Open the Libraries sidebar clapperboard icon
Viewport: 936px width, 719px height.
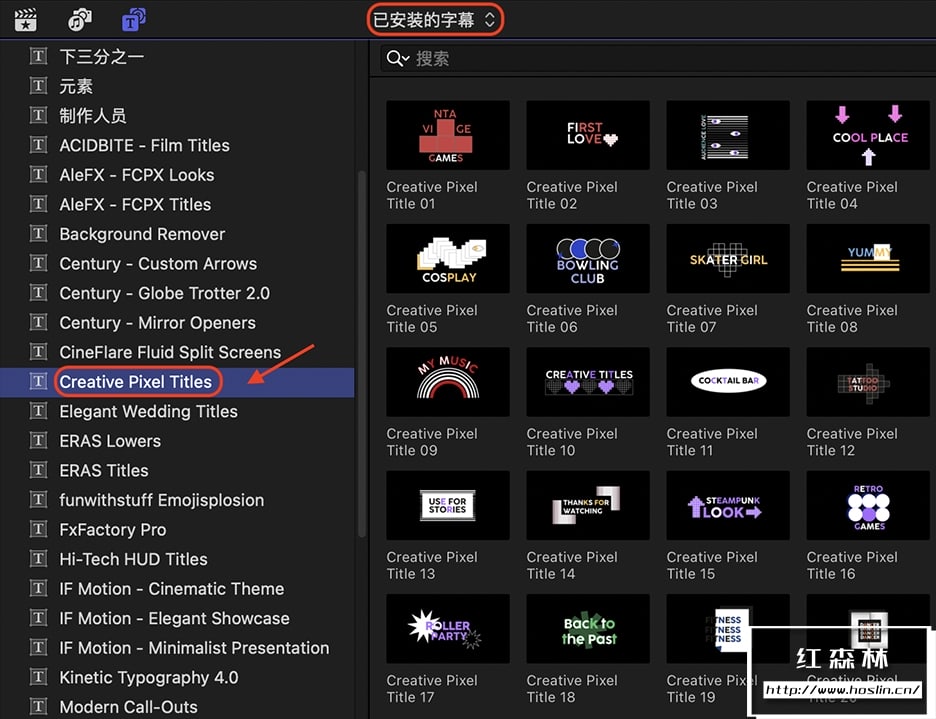click(x=26, y=20)
